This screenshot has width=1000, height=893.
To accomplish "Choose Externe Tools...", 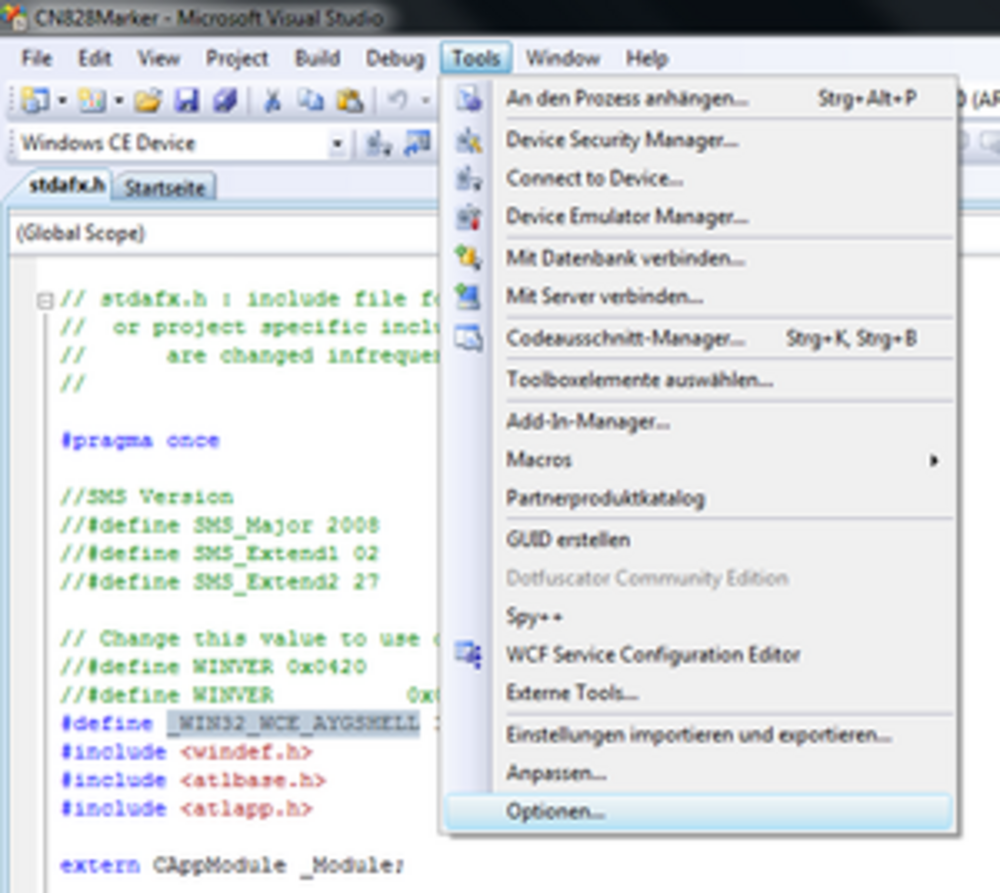I will pos(700,693).
